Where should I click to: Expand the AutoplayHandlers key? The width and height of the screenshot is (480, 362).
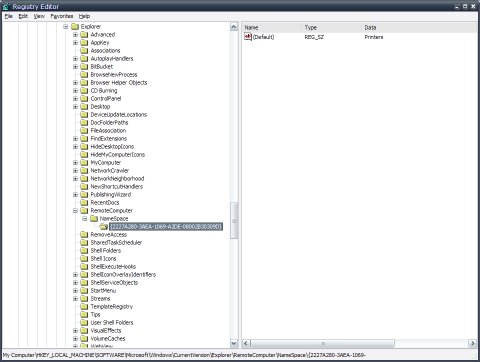pyautogui.click(x=75, y=59)
